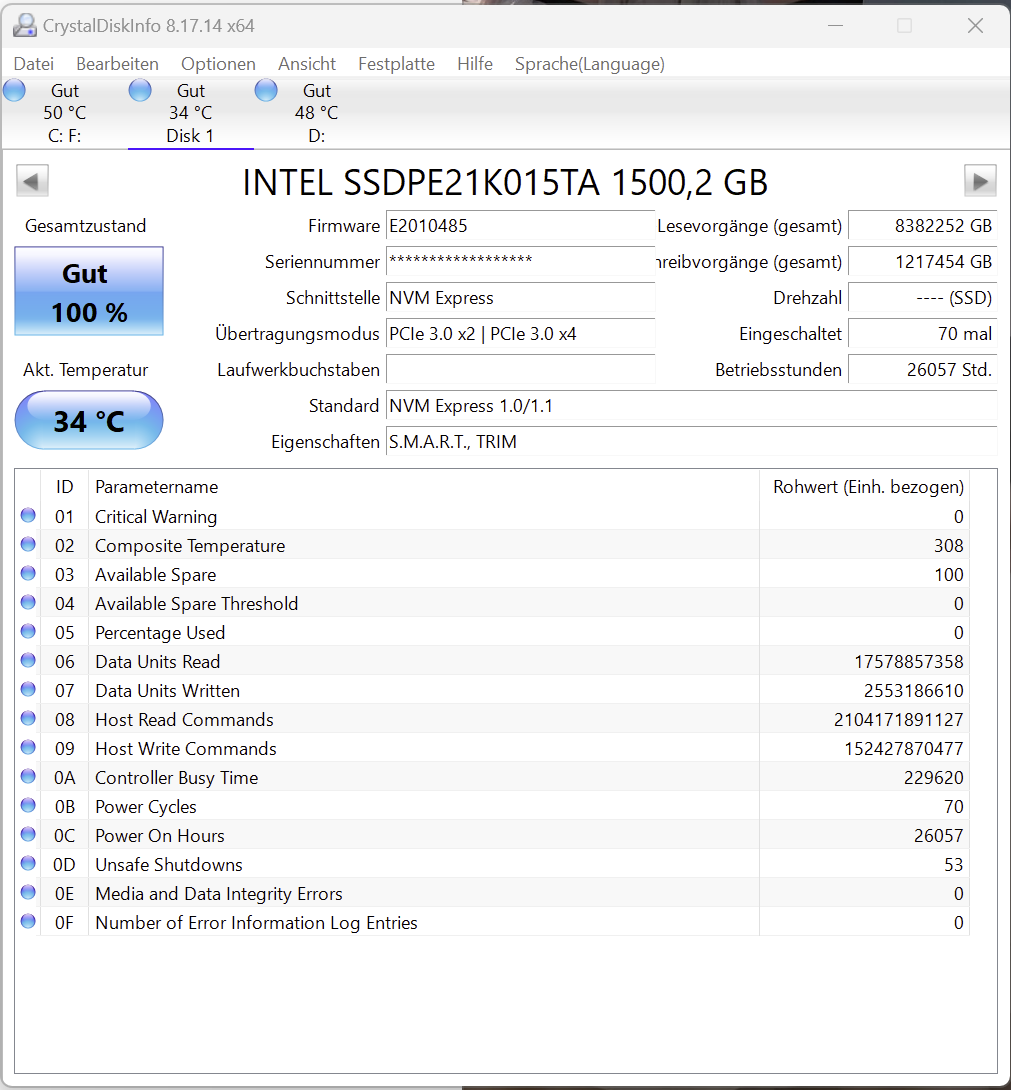The width and height of the screenshot is (1011, 1090).
Task: Click the Gesamtzustand label
Action: (86, 226)
